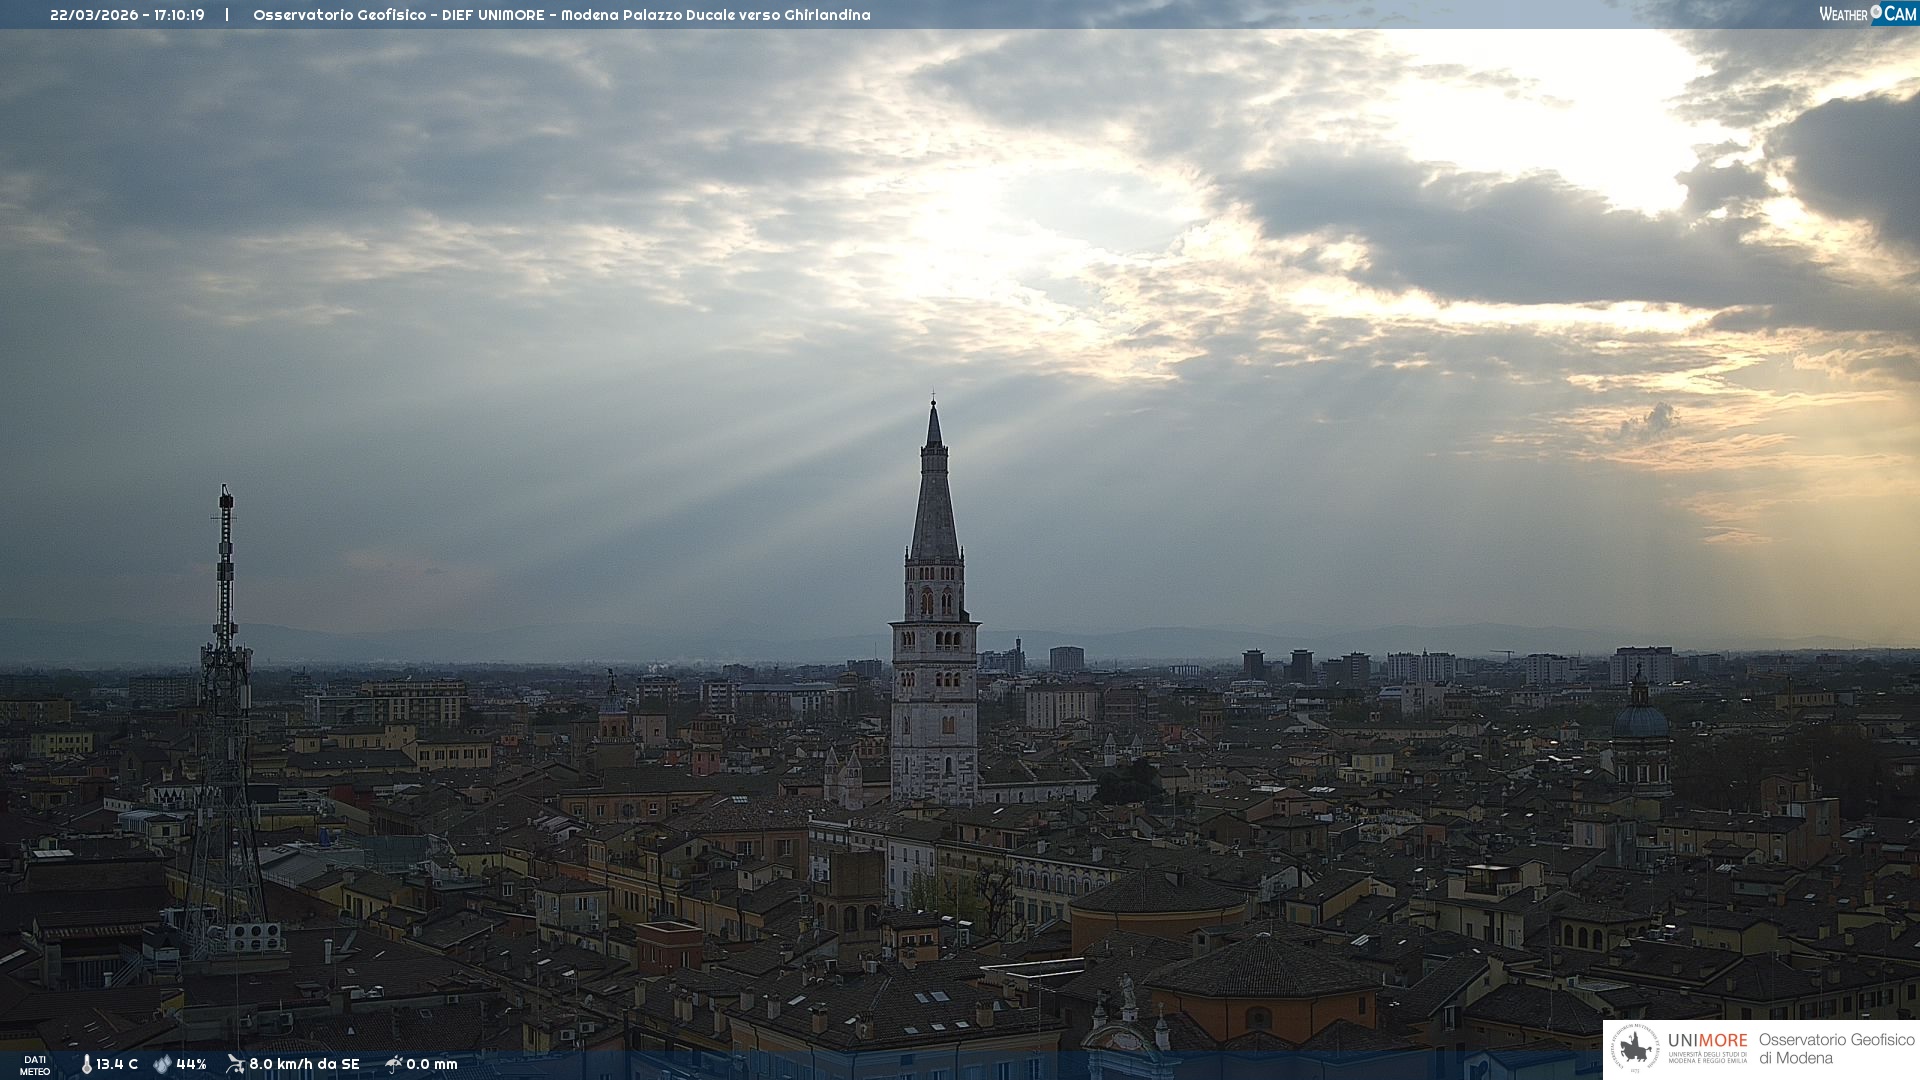The height and width of the screenshot is (1080, 1920).
Task: Click the 22/03/2026 date and time stamp
Action: 127,15
